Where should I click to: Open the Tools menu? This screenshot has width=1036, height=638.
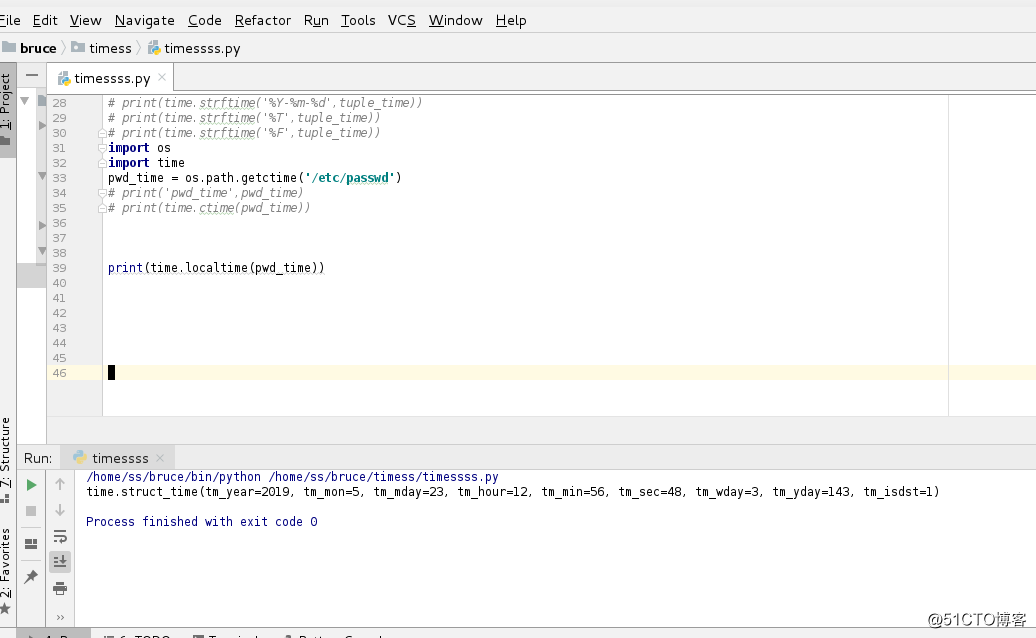click(x=358, y=20)
